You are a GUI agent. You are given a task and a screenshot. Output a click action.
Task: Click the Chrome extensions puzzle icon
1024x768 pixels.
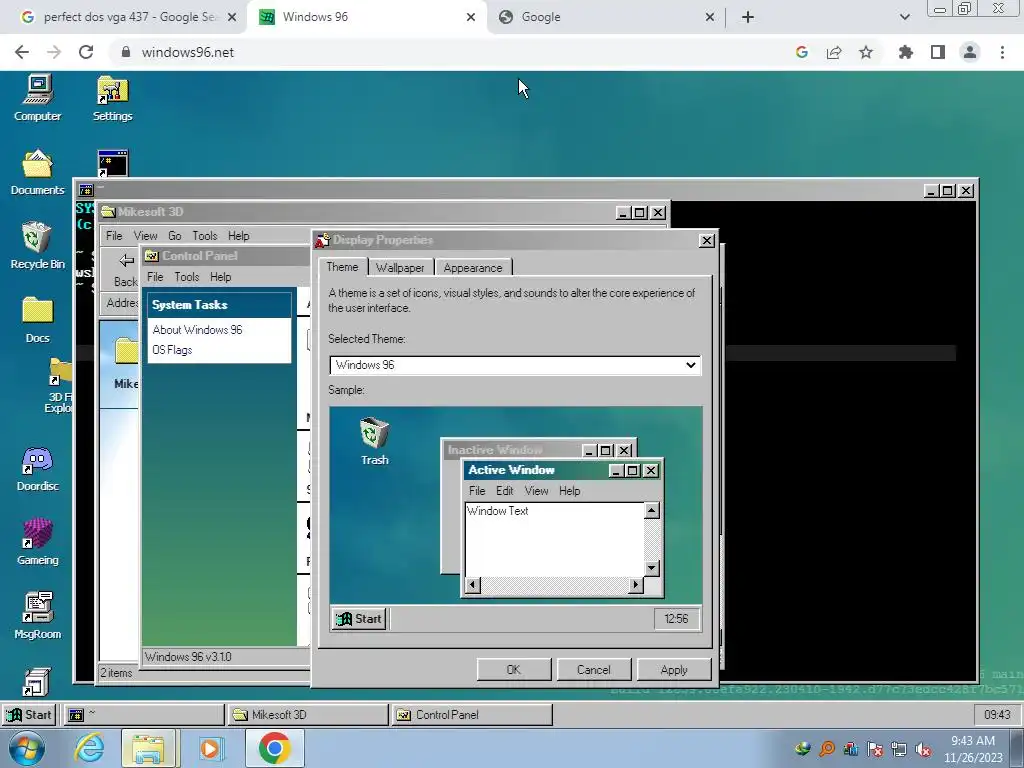[x=905, y=52]
